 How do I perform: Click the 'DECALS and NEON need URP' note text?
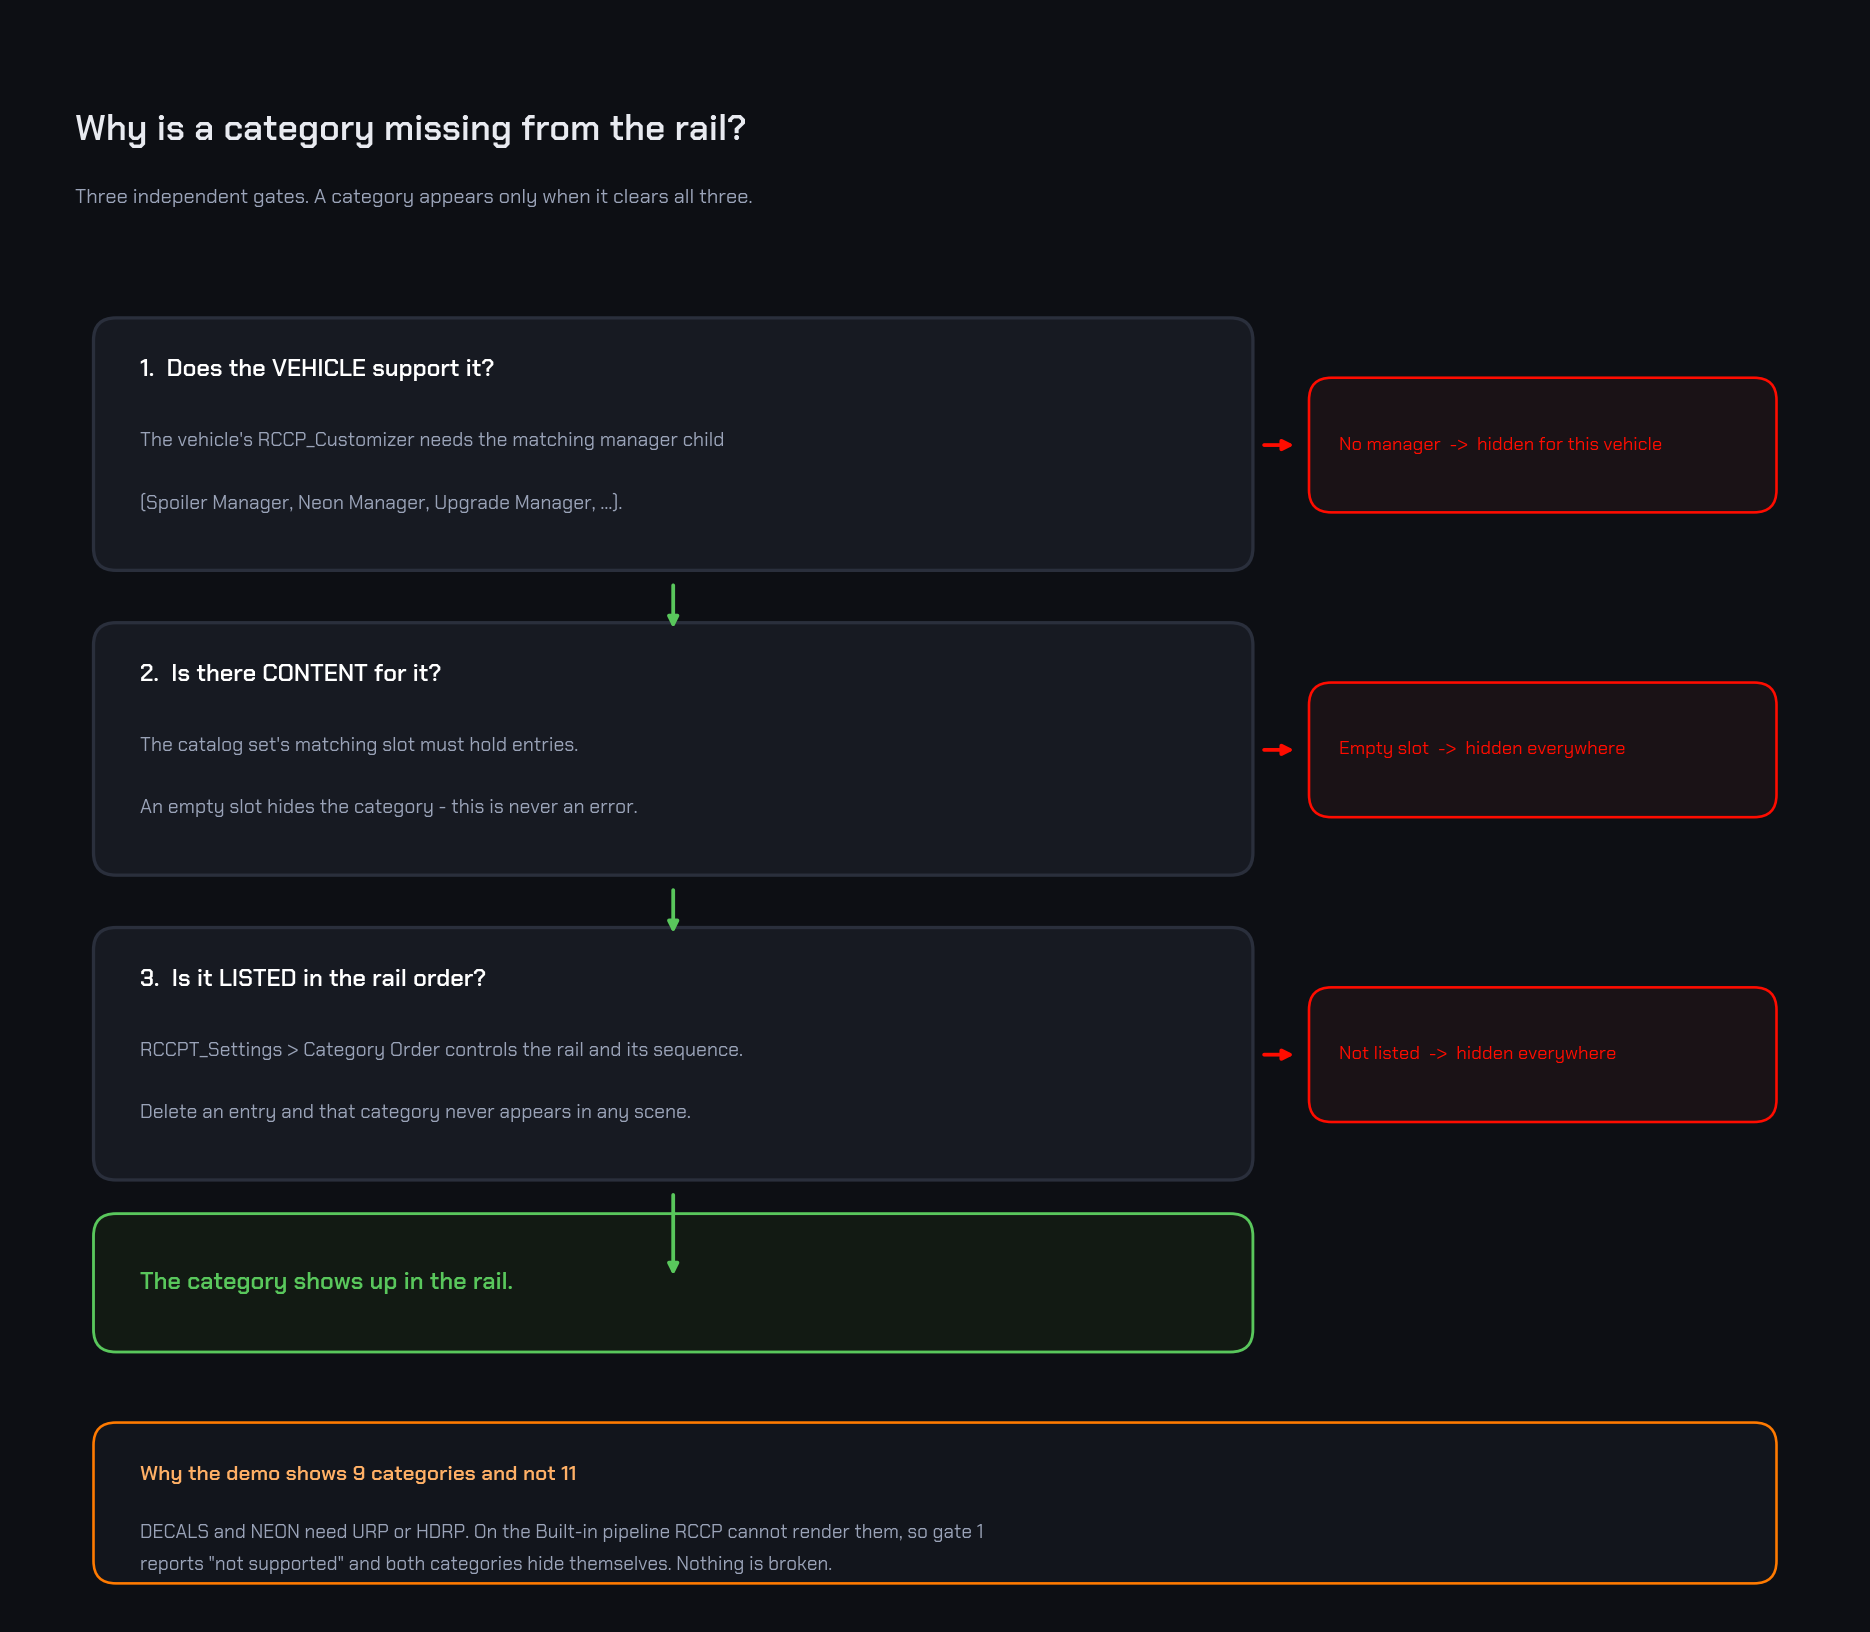[x=562, y=1547]
